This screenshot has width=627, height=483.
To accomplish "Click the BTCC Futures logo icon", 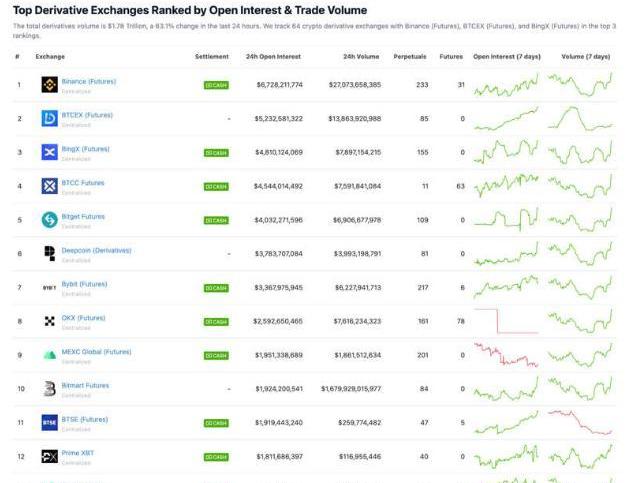I will point(49,186).
